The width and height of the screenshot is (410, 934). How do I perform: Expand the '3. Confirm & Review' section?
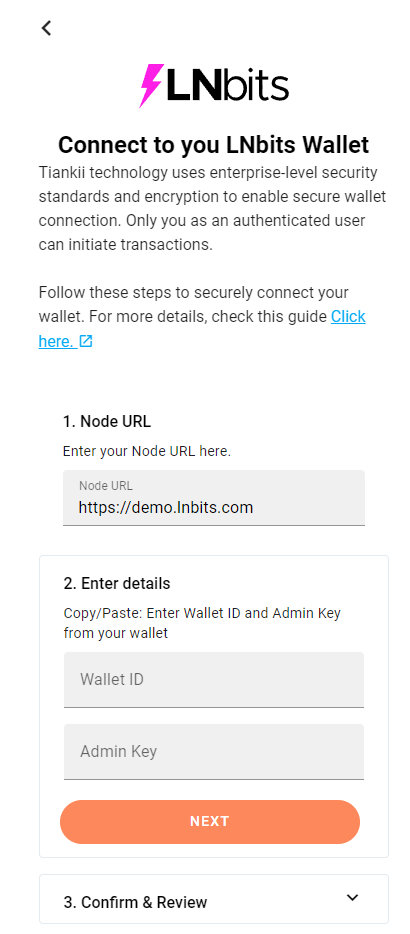click(x=214, y=899)
